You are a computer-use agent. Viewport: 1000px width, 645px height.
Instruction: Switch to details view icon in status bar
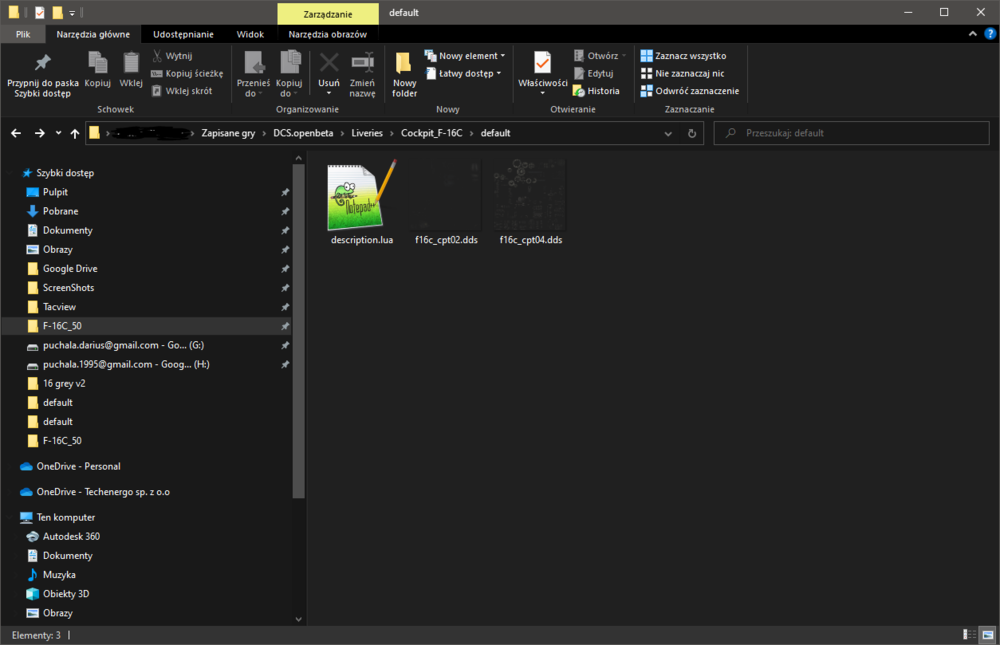pos(969,635)
